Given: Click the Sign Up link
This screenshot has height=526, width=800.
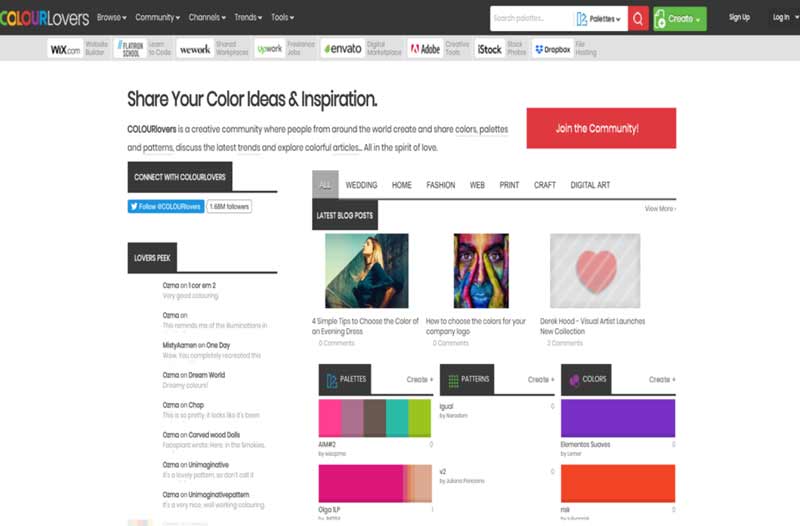Looking at the screenshot, I should click(739, 17).
